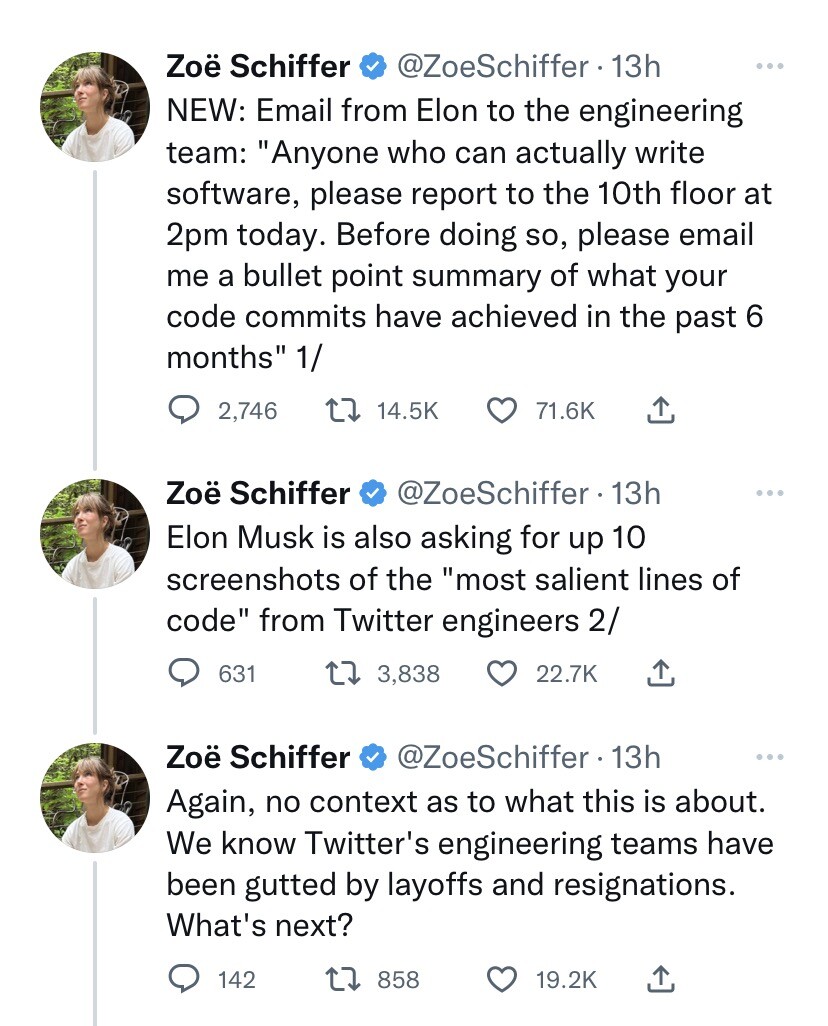Reply to the tweet with 631 replies
This screenshot has height=1026, width=828.
tap(183, 674)
